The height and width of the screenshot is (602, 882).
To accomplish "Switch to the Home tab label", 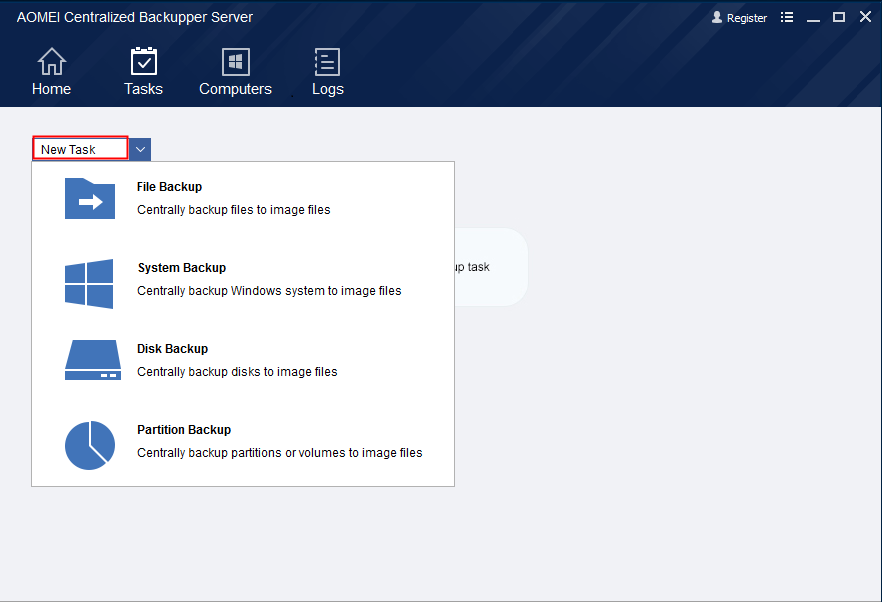I will tap(51, 89).
